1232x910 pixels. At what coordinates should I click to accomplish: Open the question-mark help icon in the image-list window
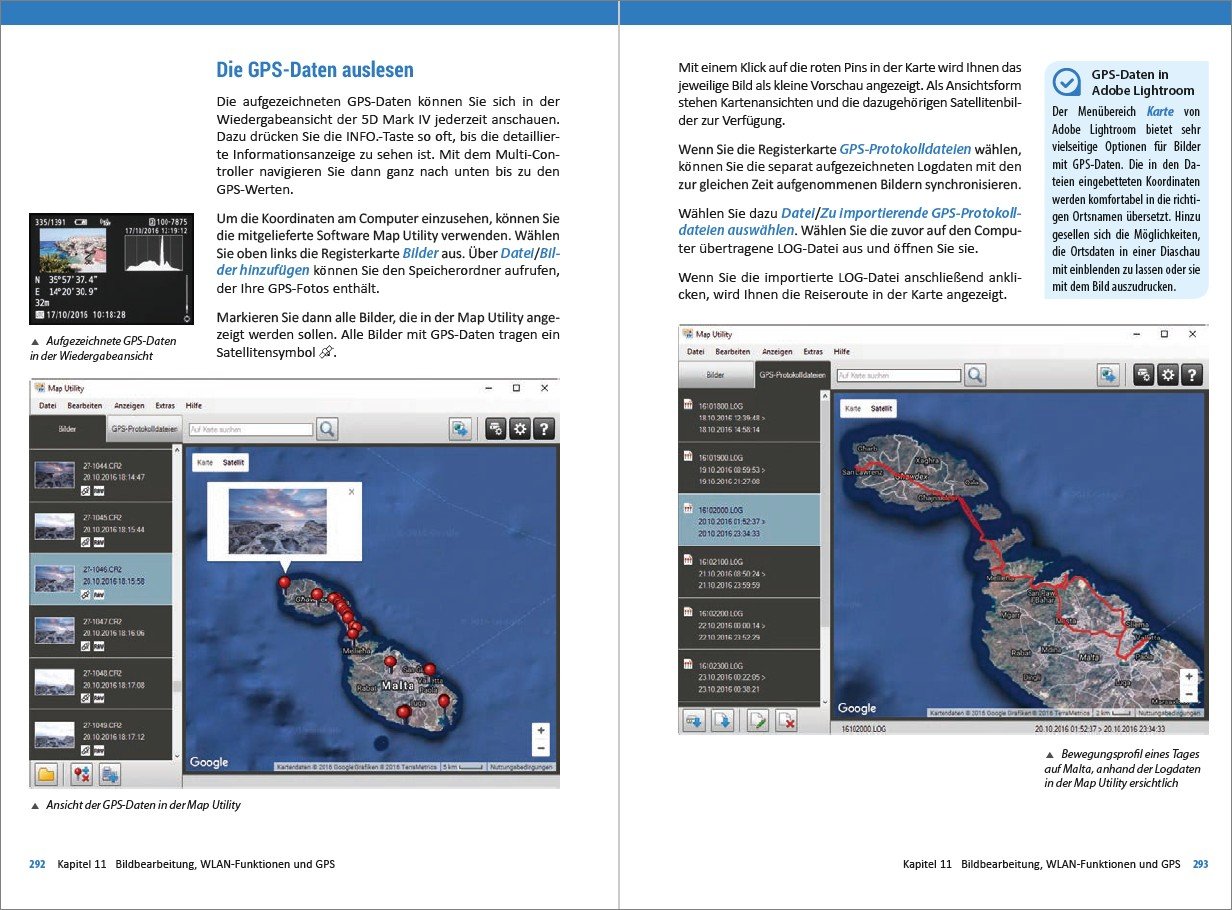(543, 429)
